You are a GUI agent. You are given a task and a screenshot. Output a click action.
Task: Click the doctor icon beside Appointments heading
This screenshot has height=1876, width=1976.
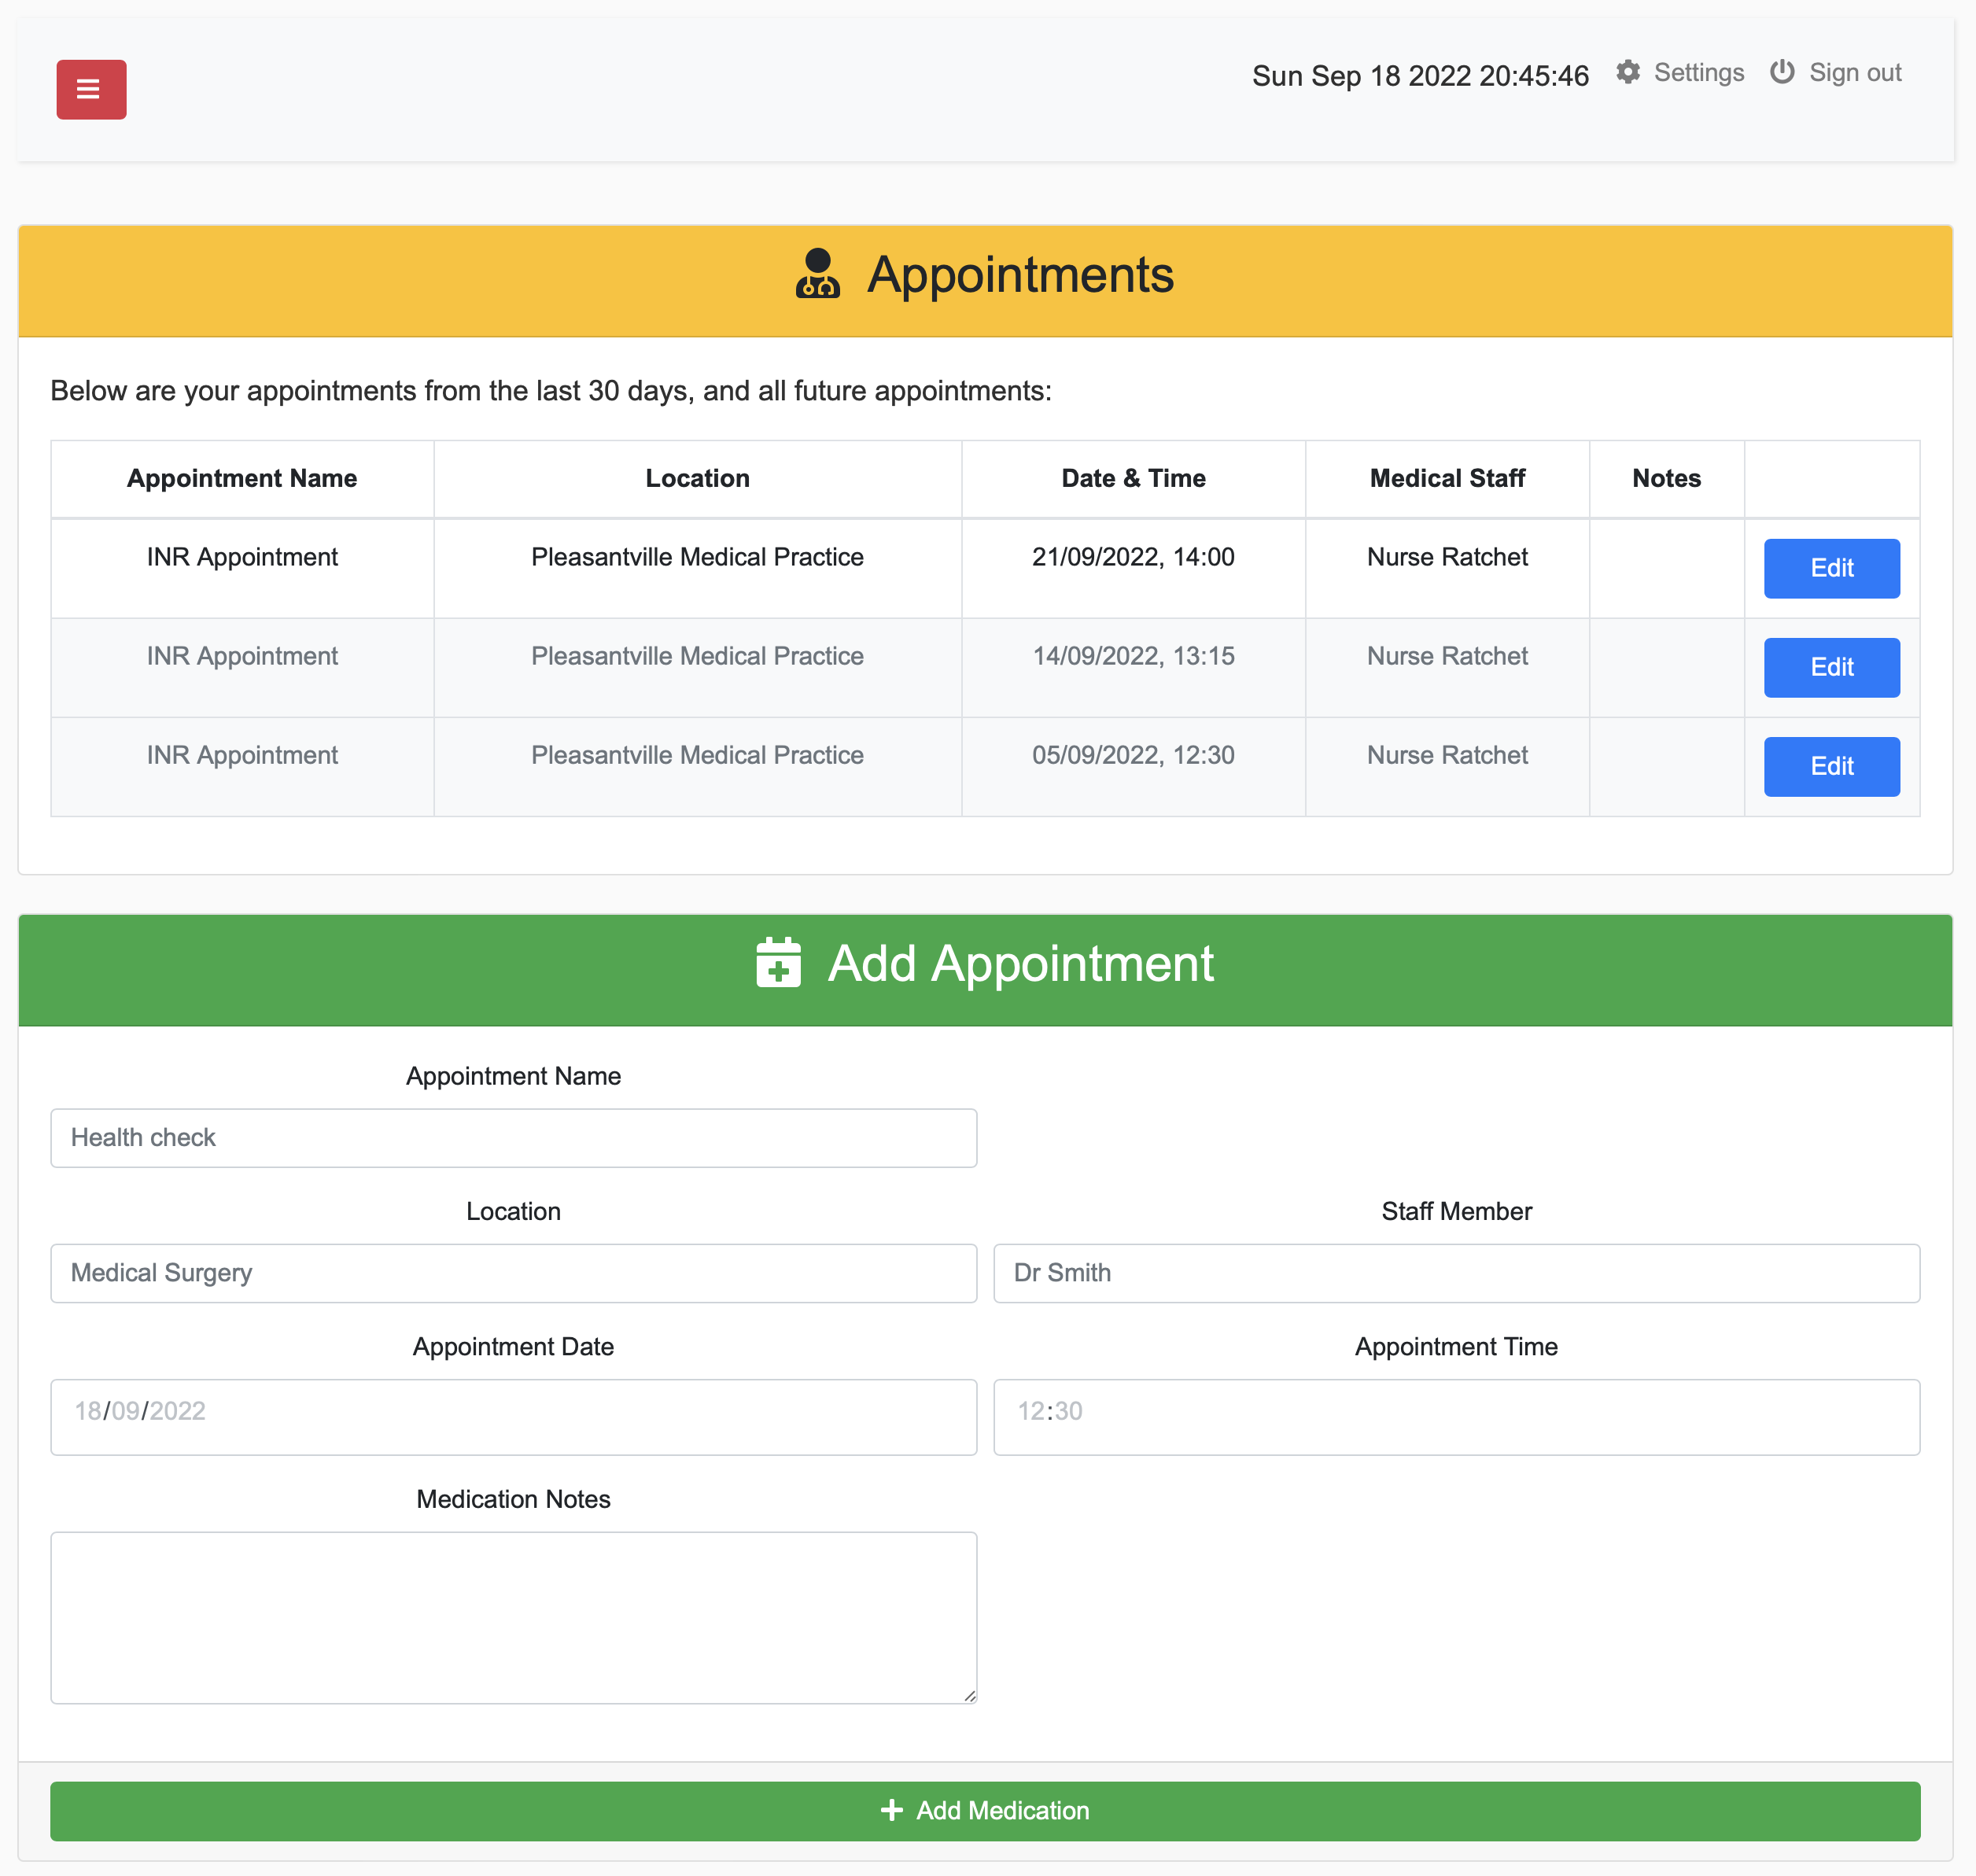817,274
